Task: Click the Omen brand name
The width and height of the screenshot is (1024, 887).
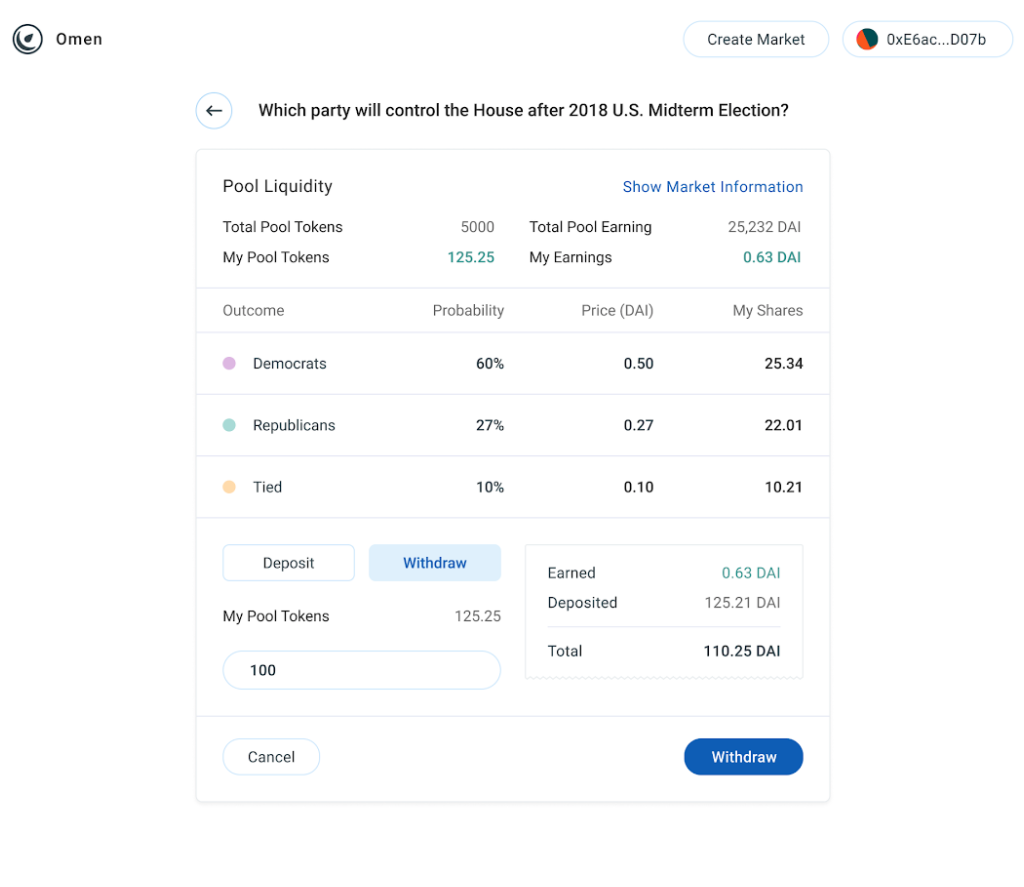Action: (79, 39)
